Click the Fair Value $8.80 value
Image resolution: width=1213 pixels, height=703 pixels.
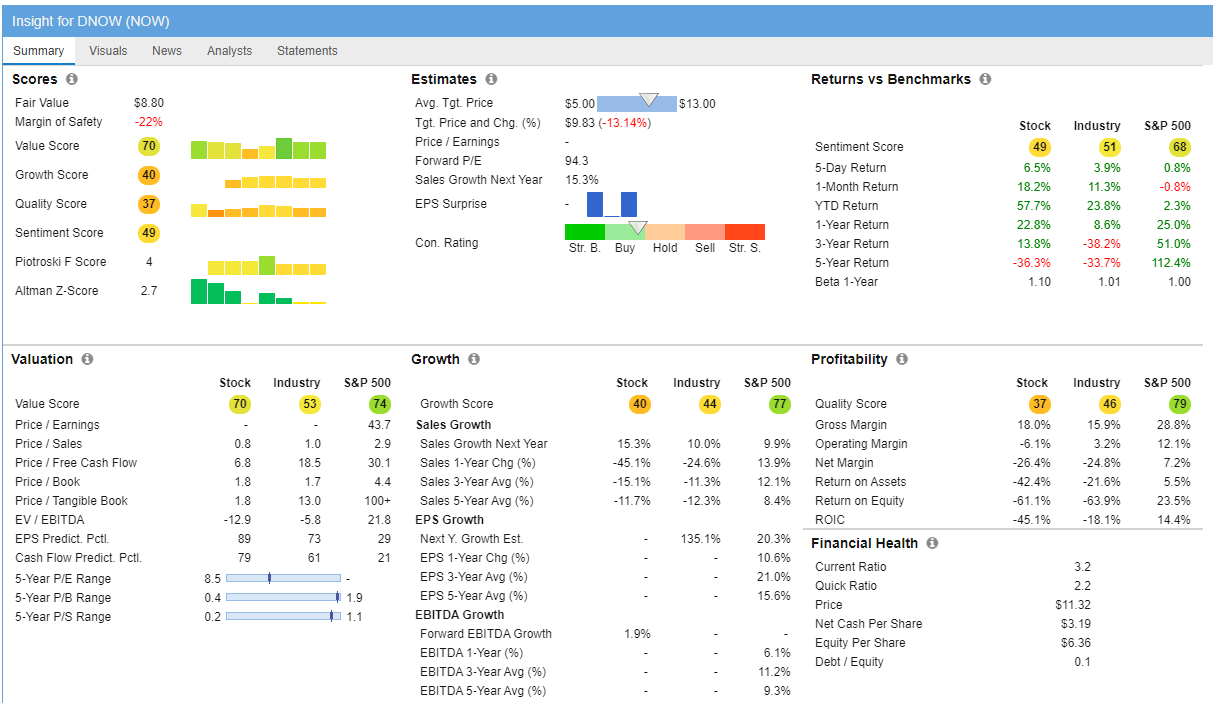tap(149, 103)
